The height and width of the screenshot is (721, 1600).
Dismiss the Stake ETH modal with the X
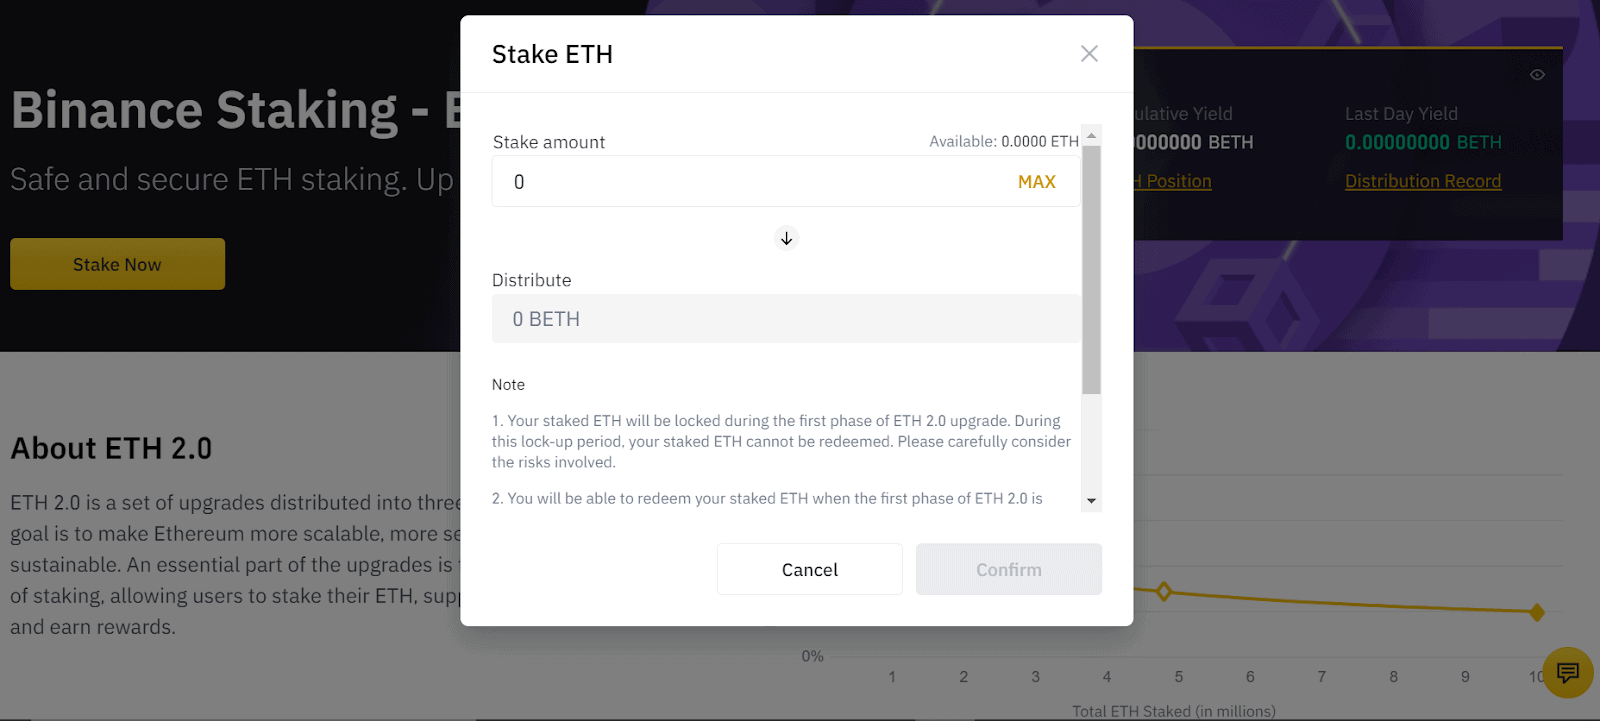[1088, 53]
